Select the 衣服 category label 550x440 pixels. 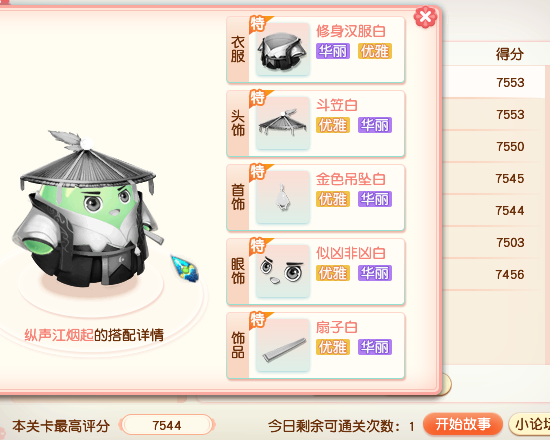(238, 50)
